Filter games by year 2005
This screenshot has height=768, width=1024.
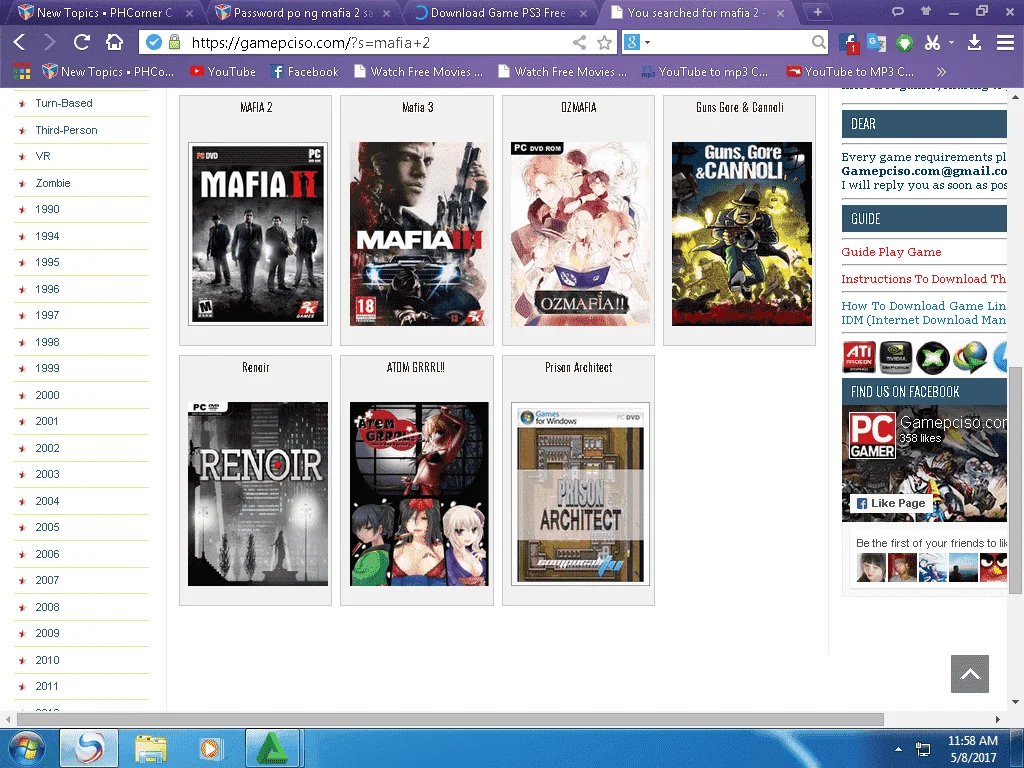47,527
